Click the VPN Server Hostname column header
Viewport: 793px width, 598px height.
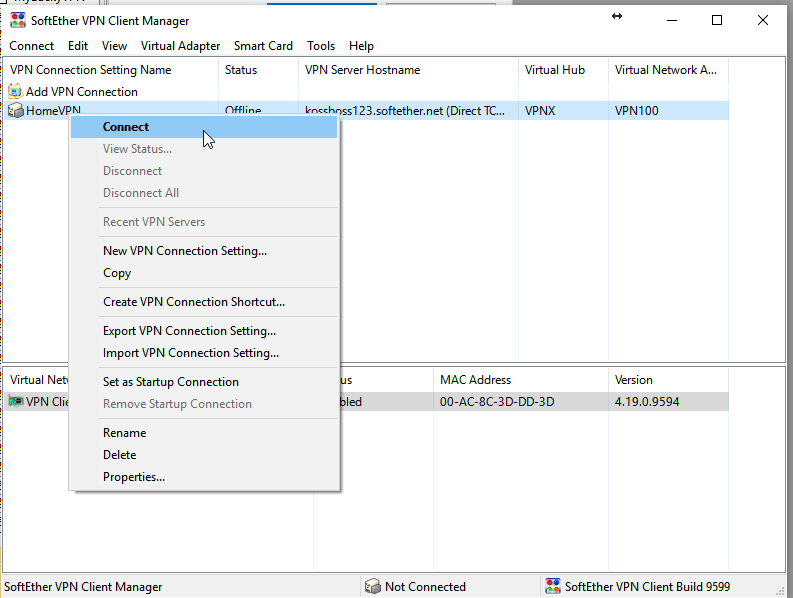pos(409,70)
